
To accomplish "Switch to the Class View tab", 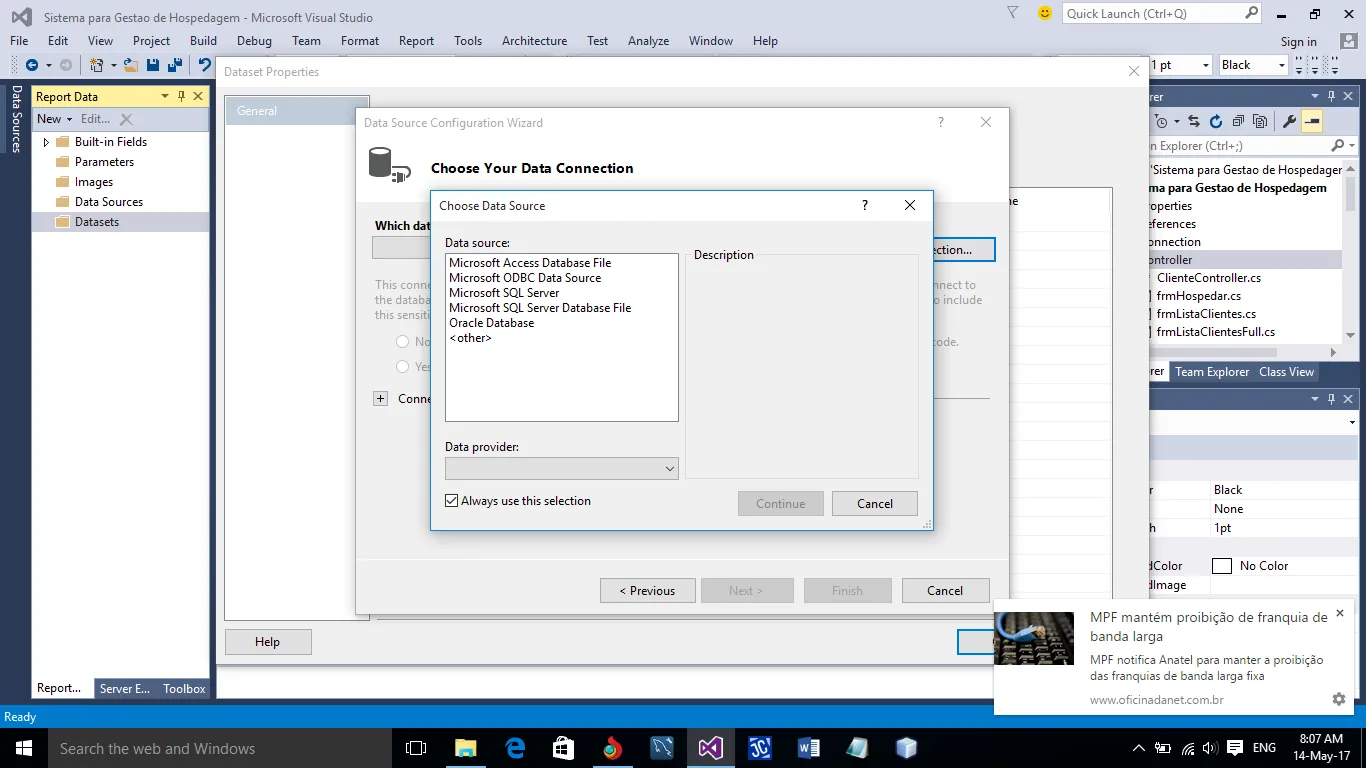I will tap(1286, 372).
